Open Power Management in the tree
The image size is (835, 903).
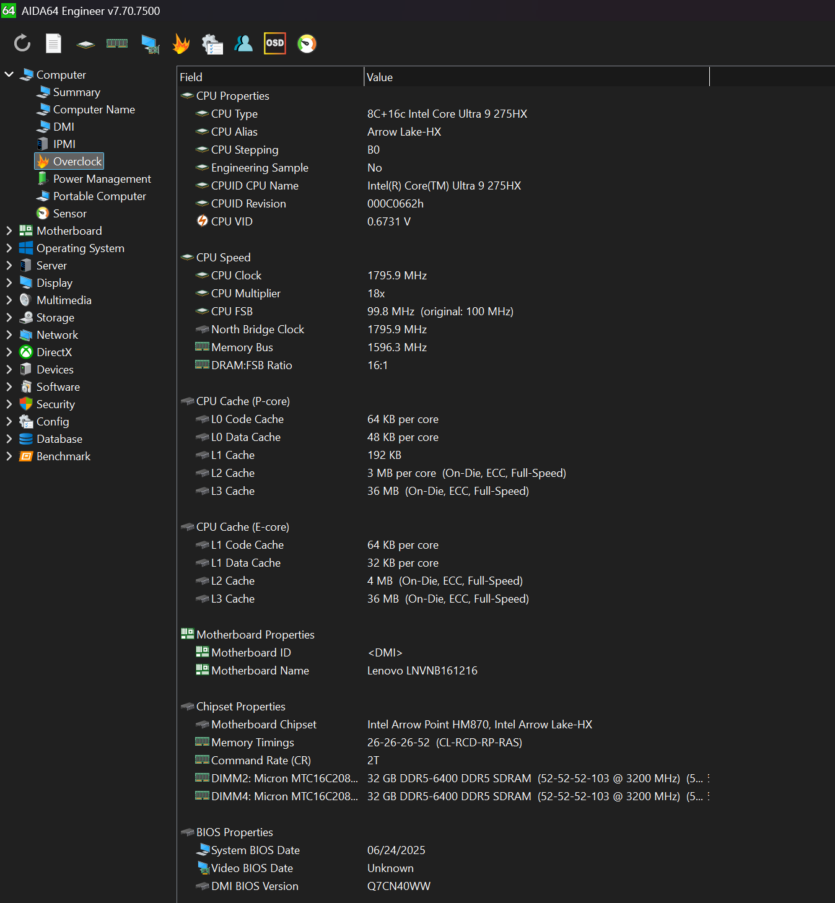tap(102, 179)
